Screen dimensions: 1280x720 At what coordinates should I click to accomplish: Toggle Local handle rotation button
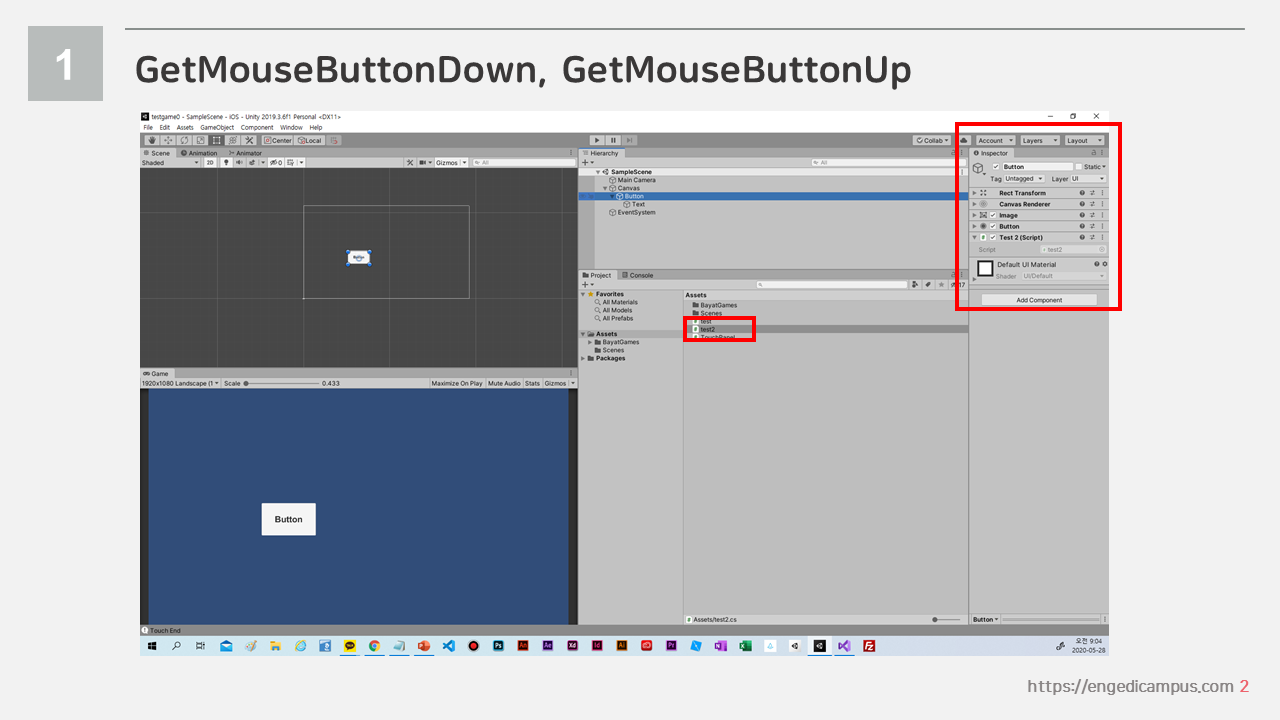tap(310, 140)
